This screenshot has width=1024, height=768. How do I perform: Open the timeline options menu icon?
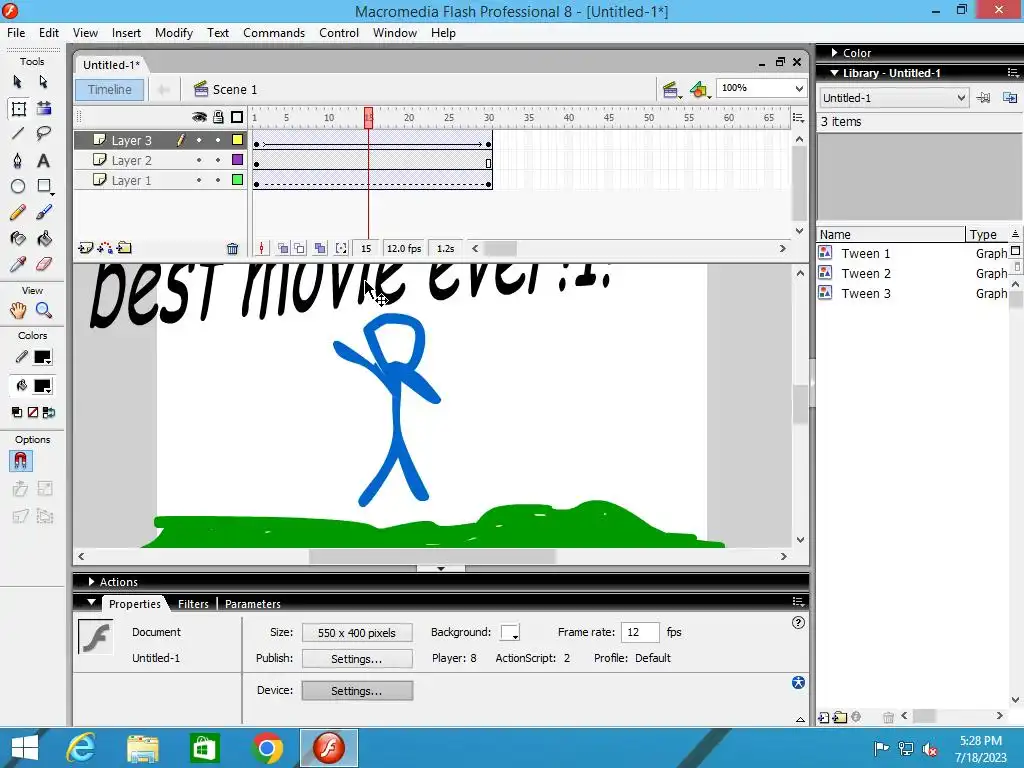[x=798, y=118]
